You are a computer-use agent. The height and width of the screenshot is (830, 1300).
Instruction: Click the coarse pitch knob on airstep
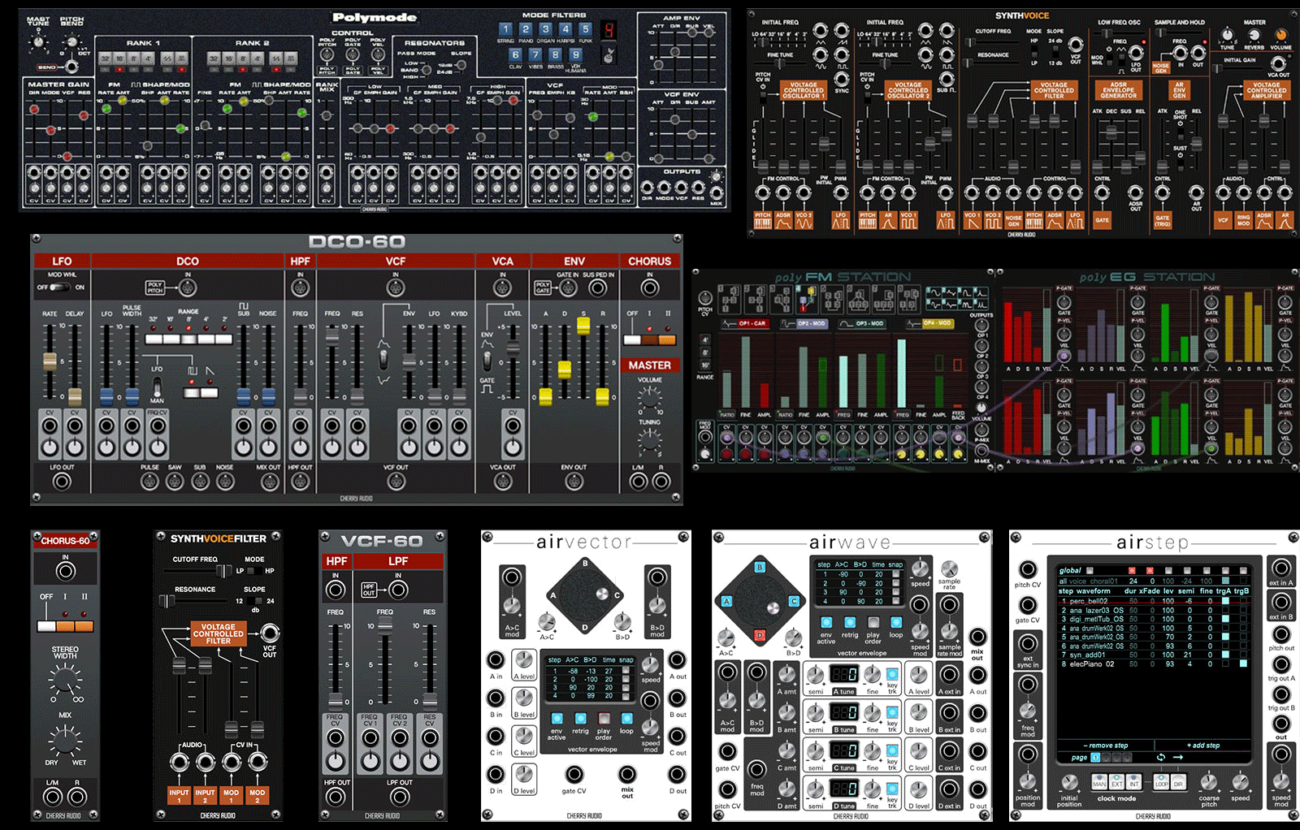[x=1208, y=783]
